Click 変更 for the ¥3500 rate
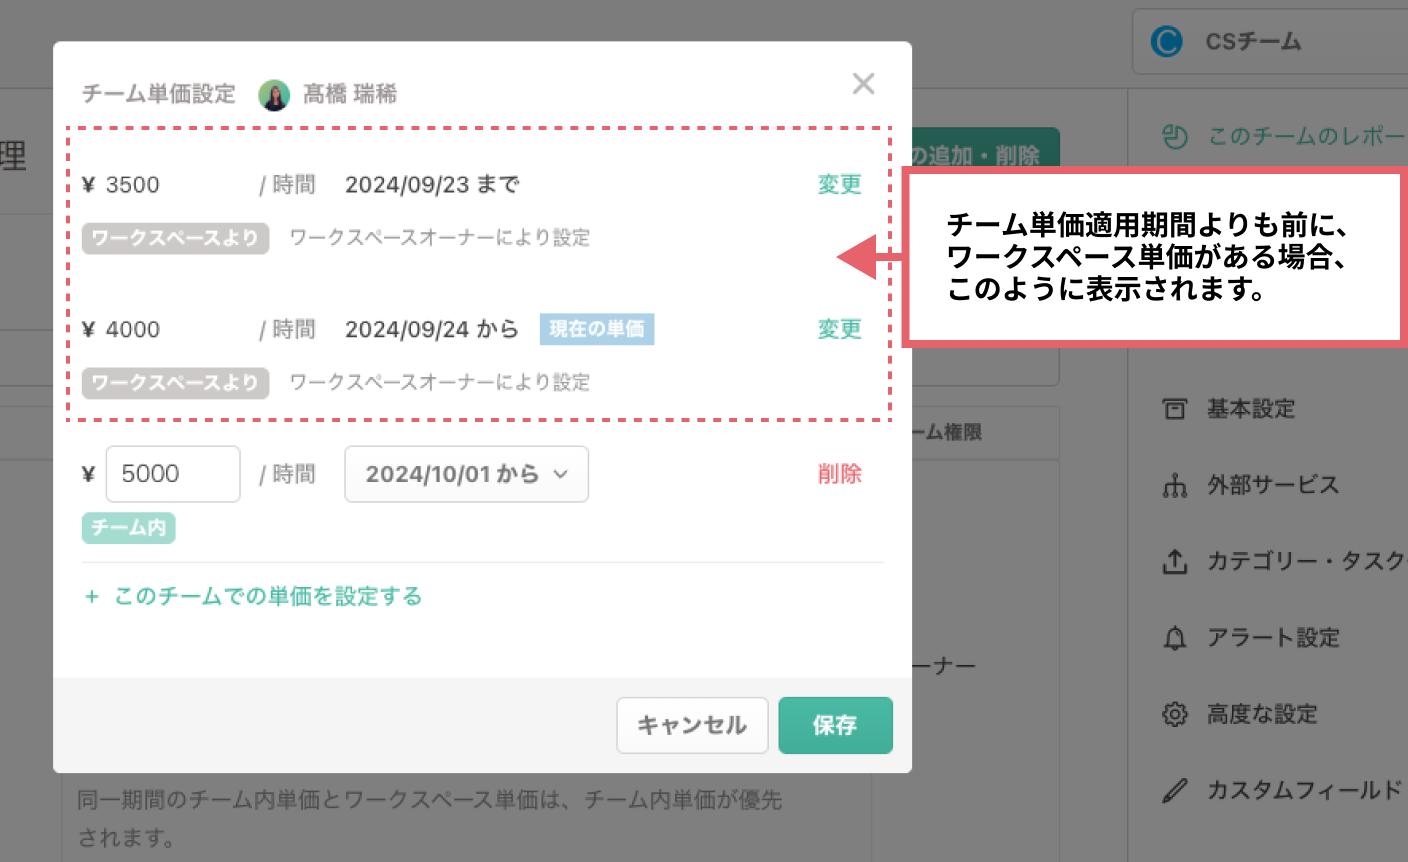 click(839, 185)
